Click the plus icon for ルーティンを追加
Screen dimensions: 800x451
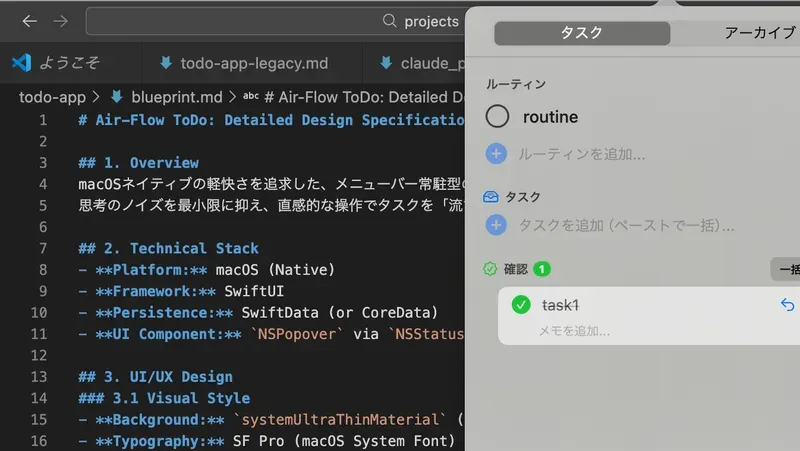point(496,154)
